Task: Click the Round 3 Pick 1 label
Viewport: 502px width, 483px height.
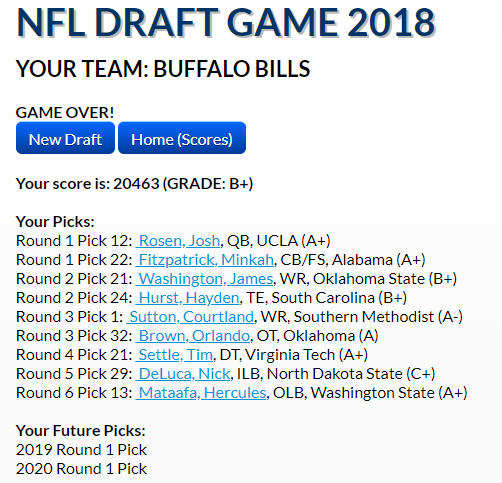Action: (70, 317)
